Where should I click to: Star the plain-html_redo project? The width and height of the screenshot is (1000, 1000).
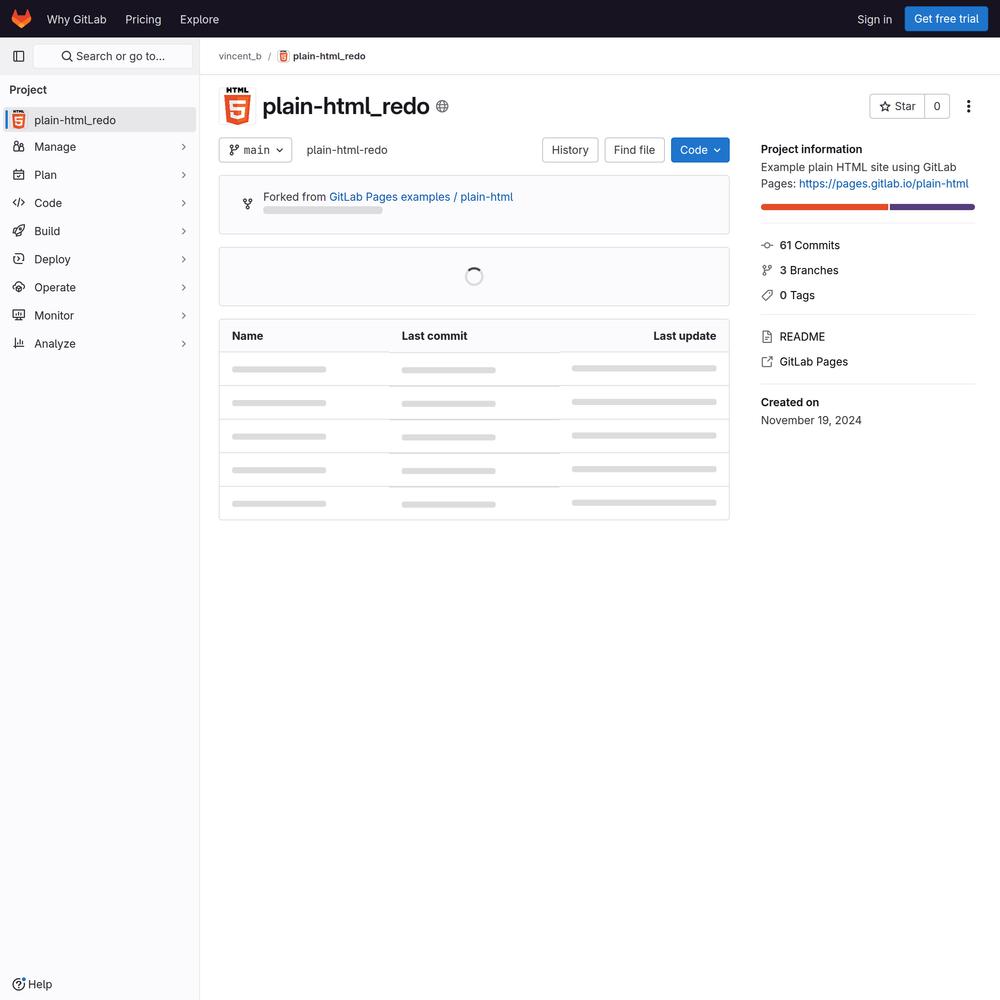coord(897,107)
